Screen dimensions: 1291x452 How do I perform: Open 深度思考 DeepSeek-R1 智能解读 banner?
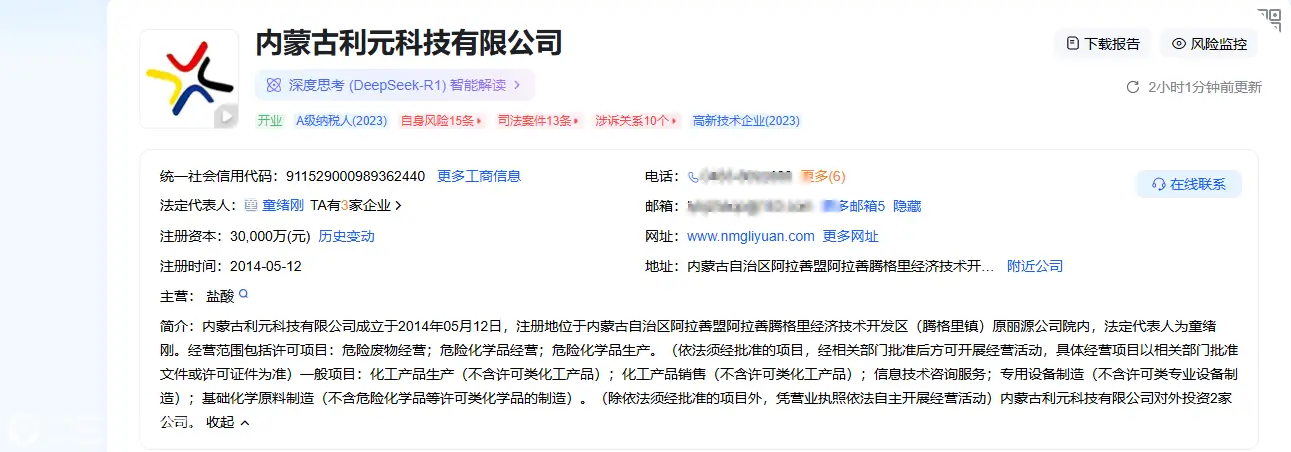pos(394,85)
